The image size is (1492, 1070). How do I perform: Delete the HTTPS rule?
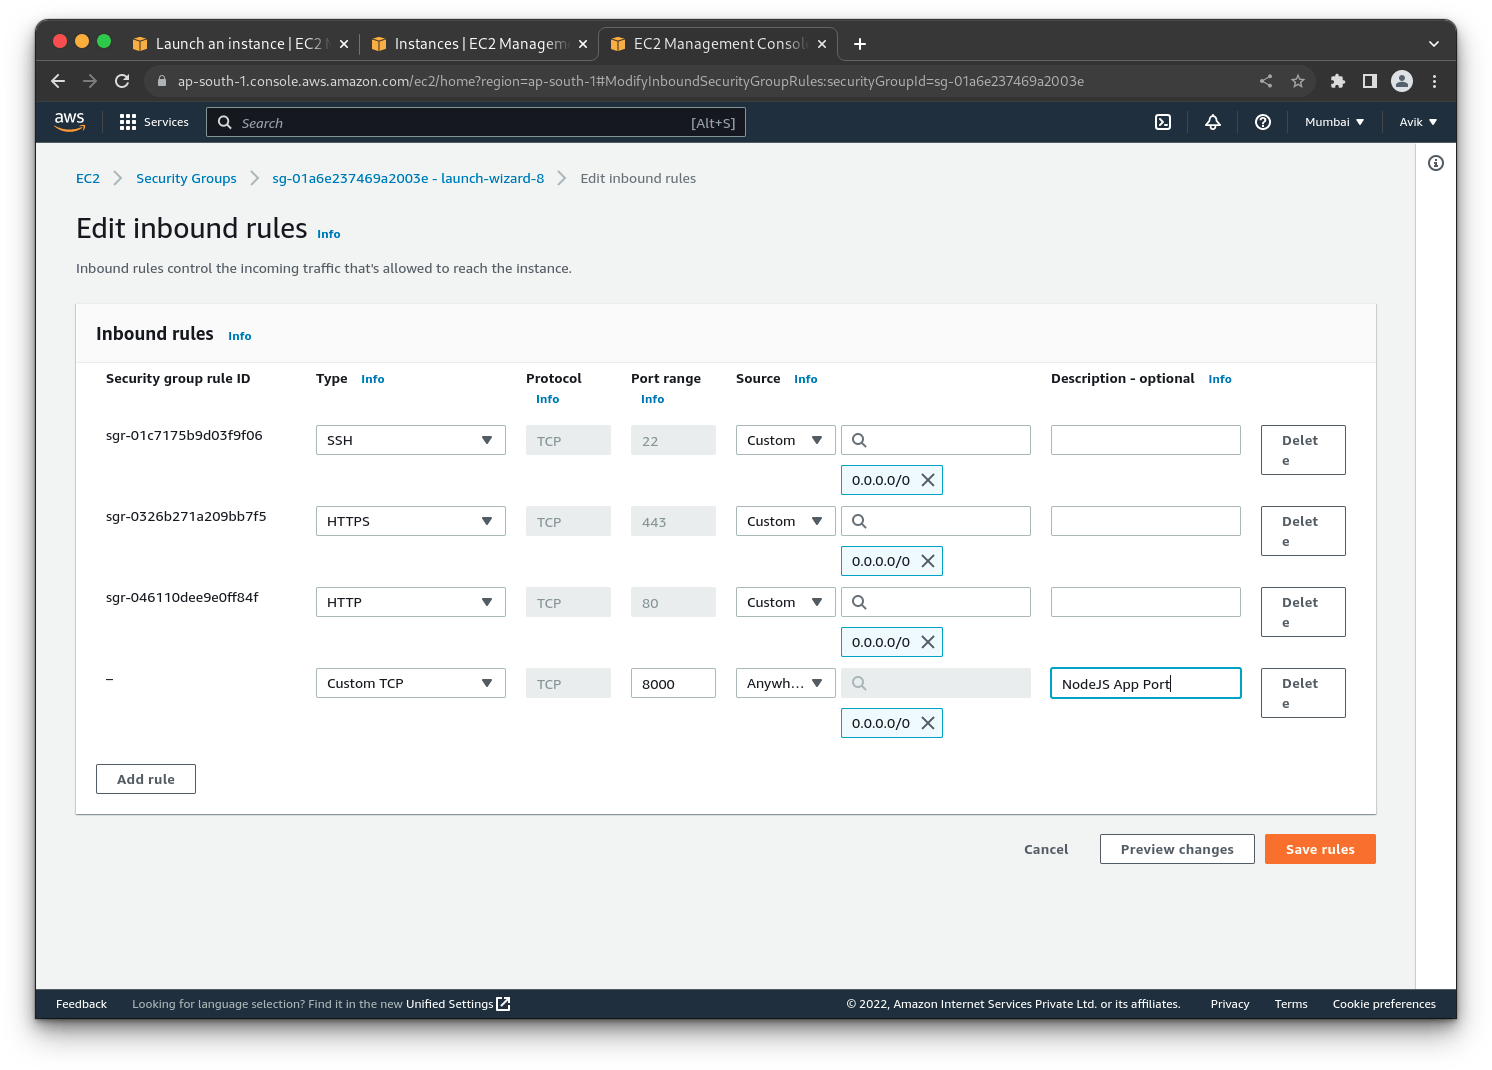click(1302, 530)
